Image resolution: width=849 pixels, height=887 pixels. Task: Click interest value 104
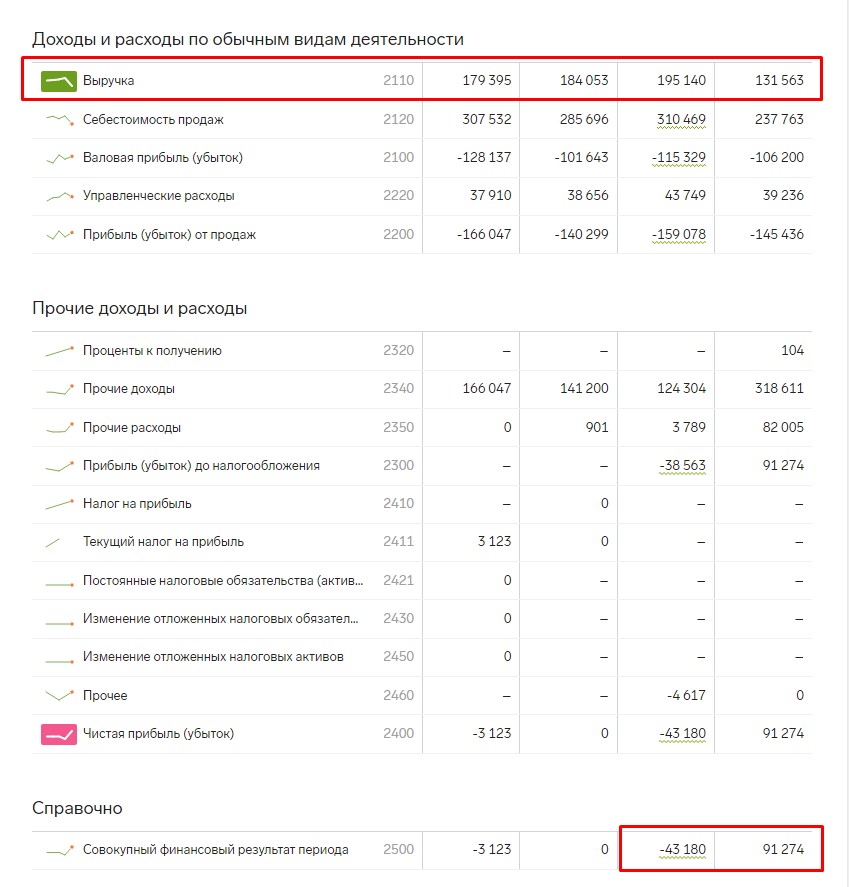[792, 351]
